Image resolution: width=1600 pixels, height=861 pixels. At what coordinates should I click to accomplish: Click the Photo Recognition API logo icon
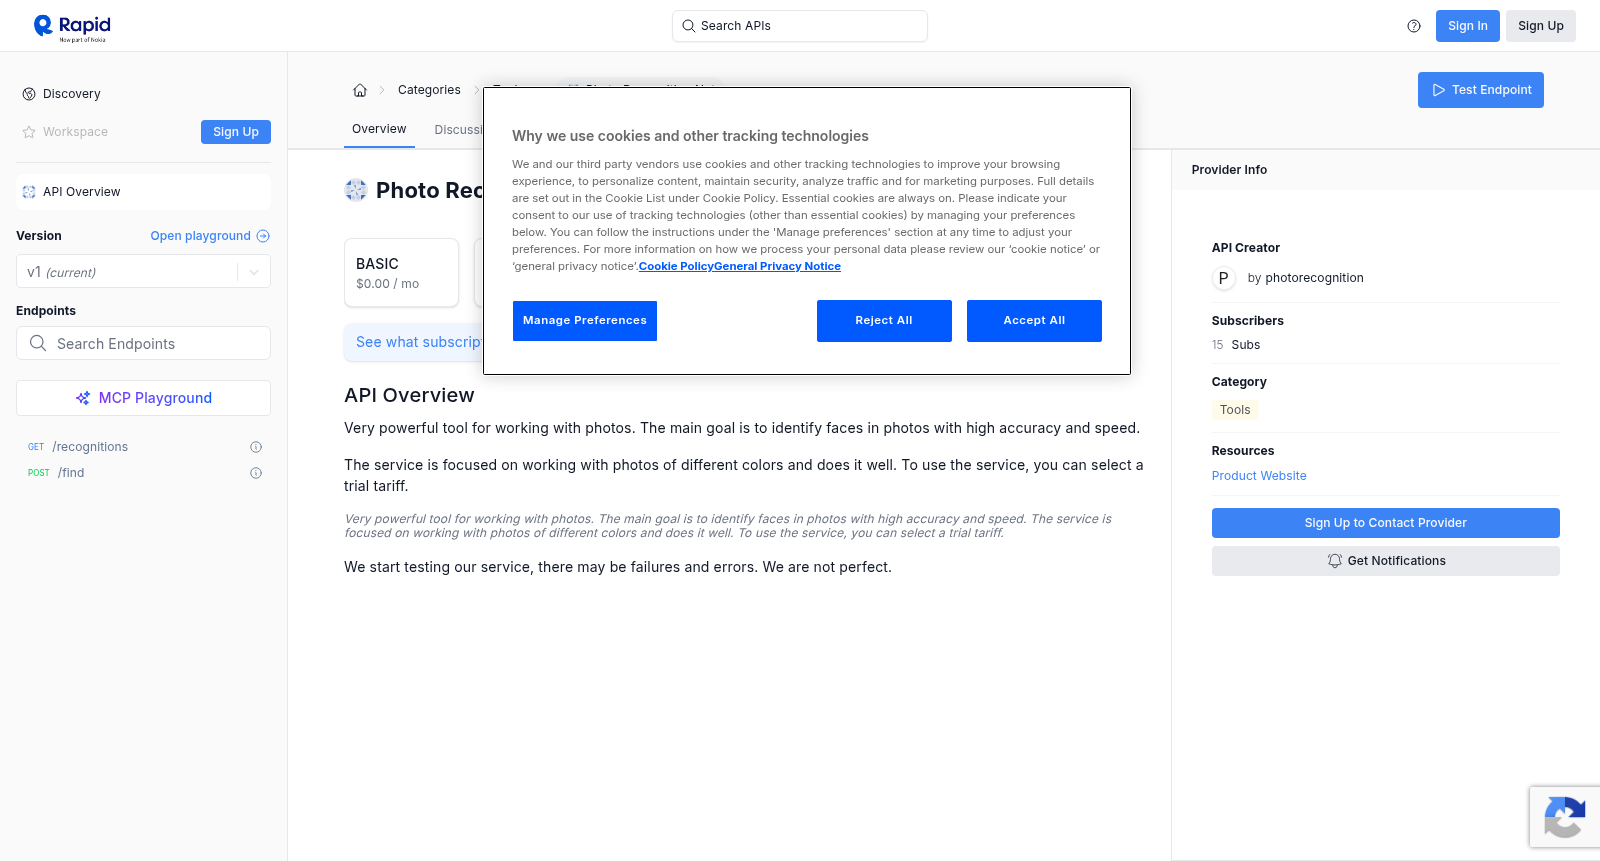pos(356,190)
